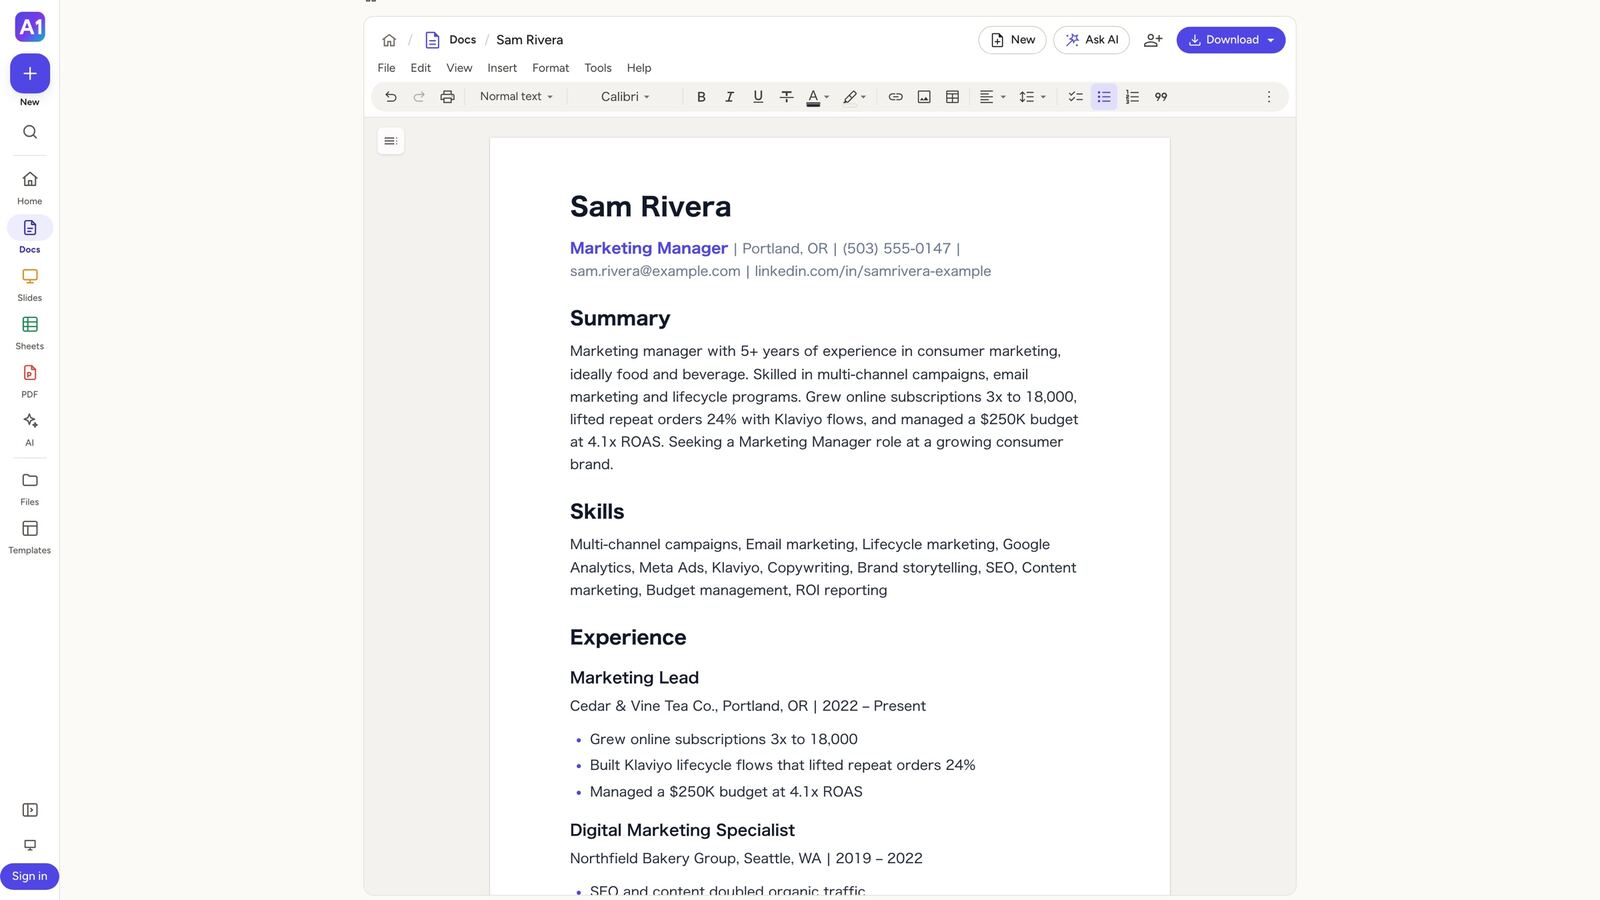Viewport: 1600px width, 900px height.
Task: Apply strikethrough formatting
Action: [786, 97]
